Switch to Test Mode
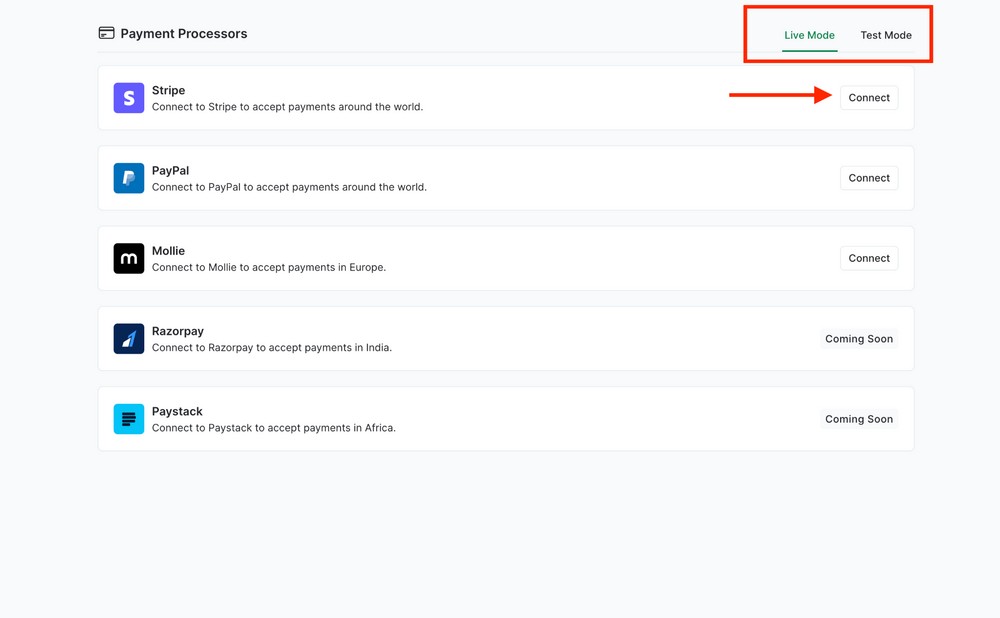The image size is (1000, 618). point(887,35)
